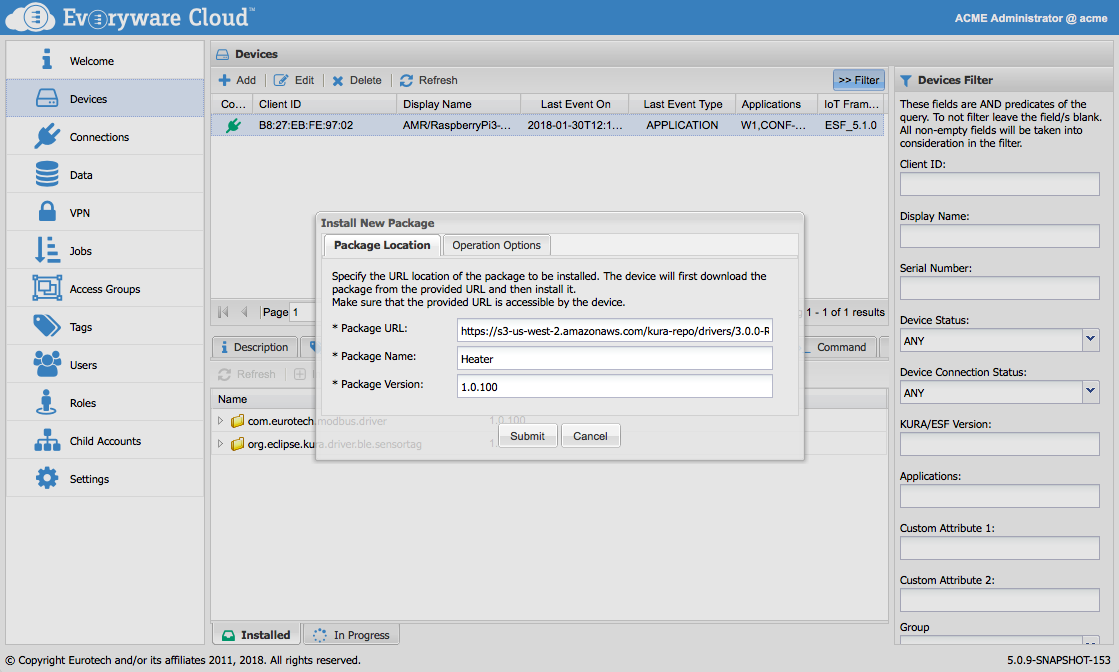The width and height of the screenshot is (1119, 672).
Task: Click the green connection status plug icon
Action: [x=233, y=126]
